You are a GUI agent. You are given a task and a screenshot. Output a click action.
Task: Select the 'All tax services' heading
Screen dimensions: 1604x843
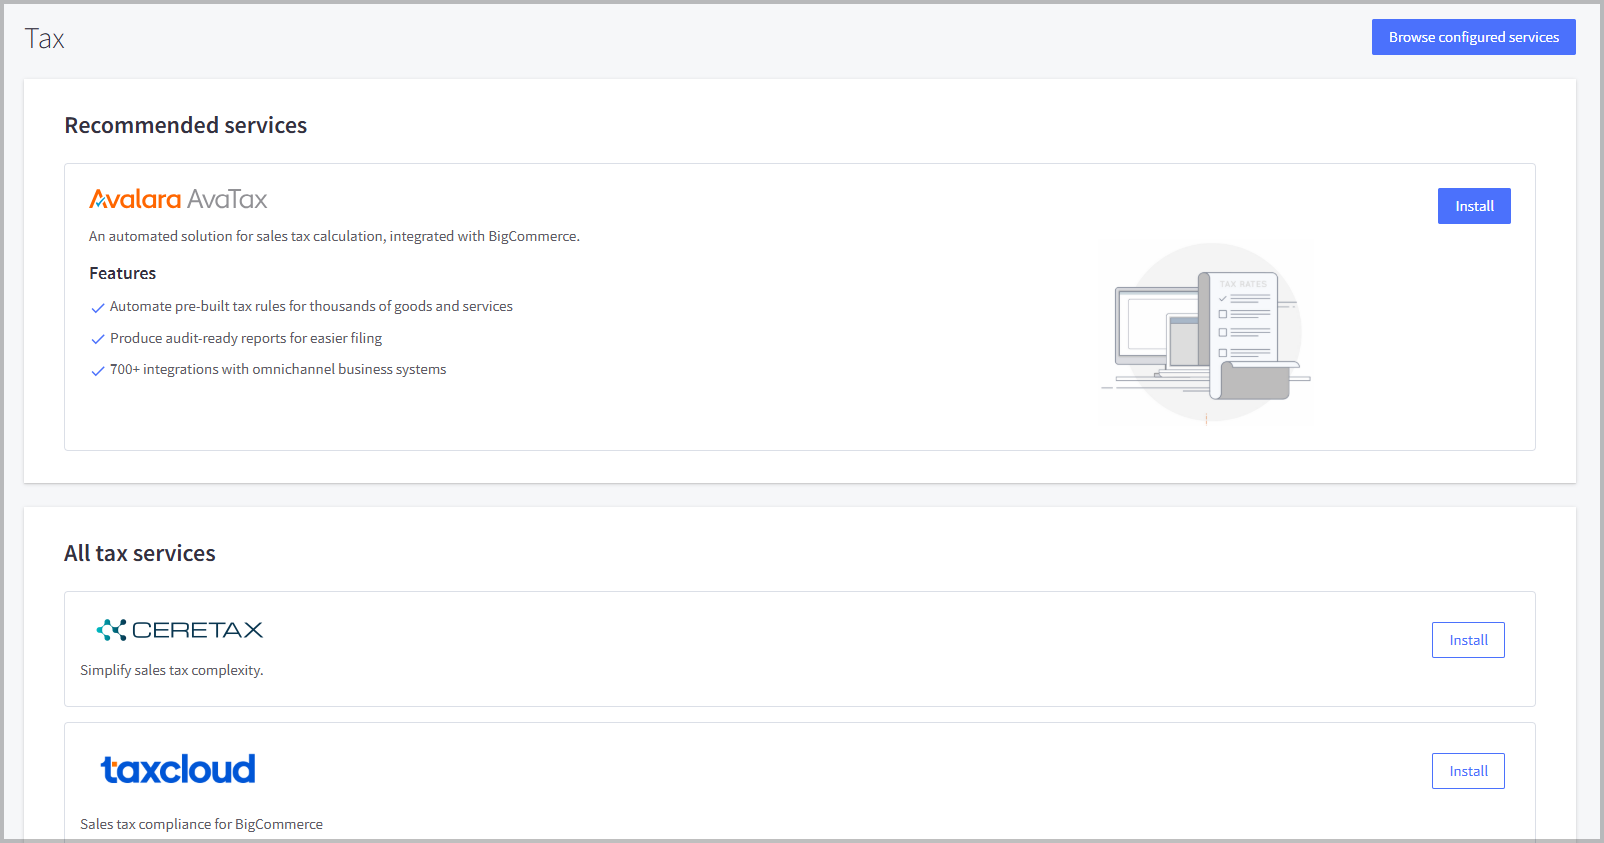tap(140, 553)
